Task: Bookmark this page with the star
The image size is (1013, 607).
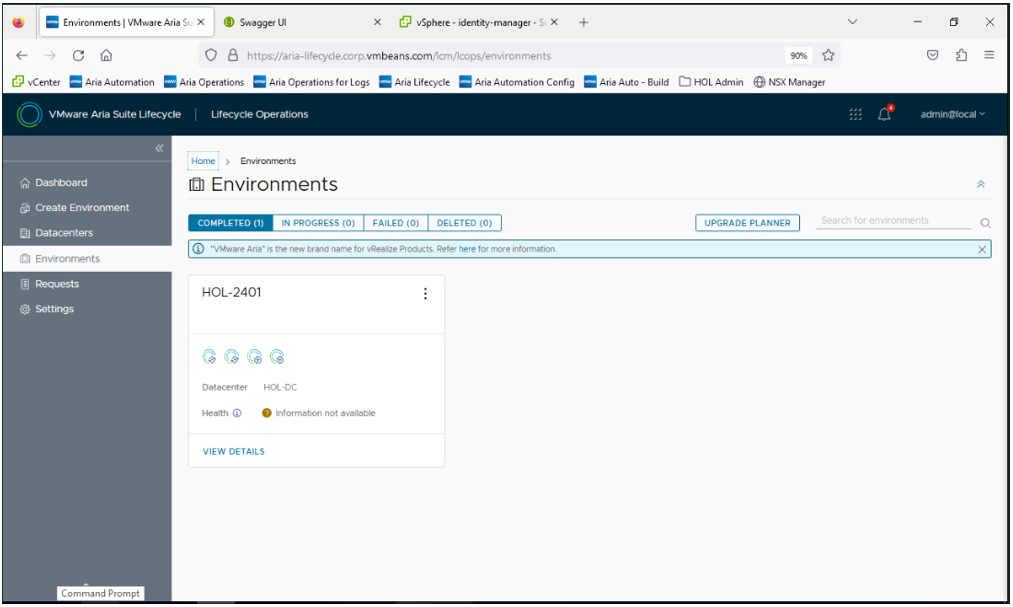Action: point(828,56)
